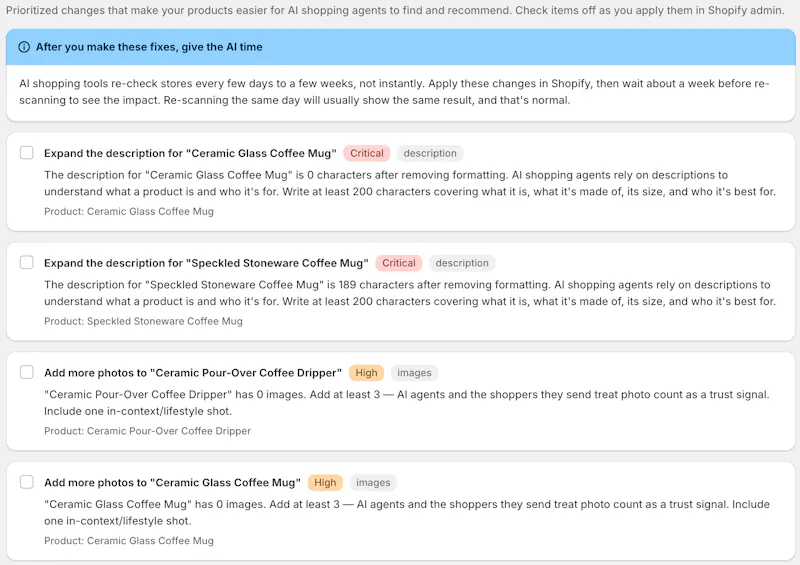Screen dimensions: 800x565
Task: Click the text '"Ceramic Glass Coffee Mug" has 0 images'
Action: click(407, 512)
